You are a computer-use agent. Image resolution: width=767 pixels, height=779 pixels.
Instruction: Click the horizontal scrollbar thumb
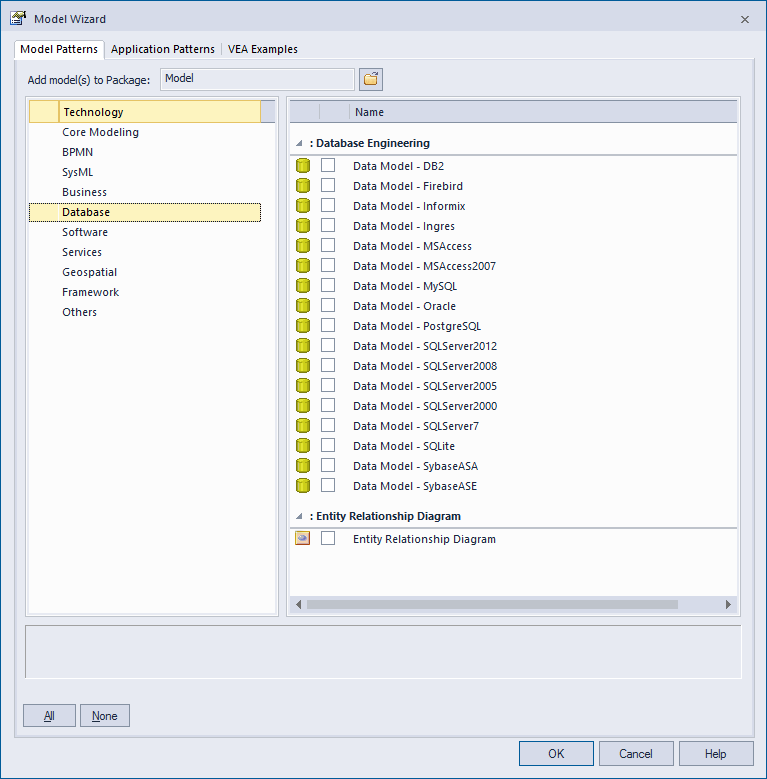[x=492, y=604]
